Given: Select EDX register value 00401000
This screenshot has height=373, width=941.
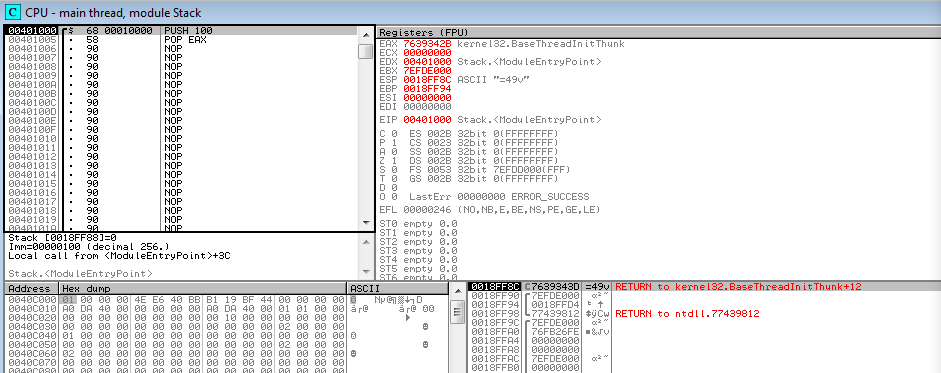Looking at the screenshot, I should coord(427,62).
